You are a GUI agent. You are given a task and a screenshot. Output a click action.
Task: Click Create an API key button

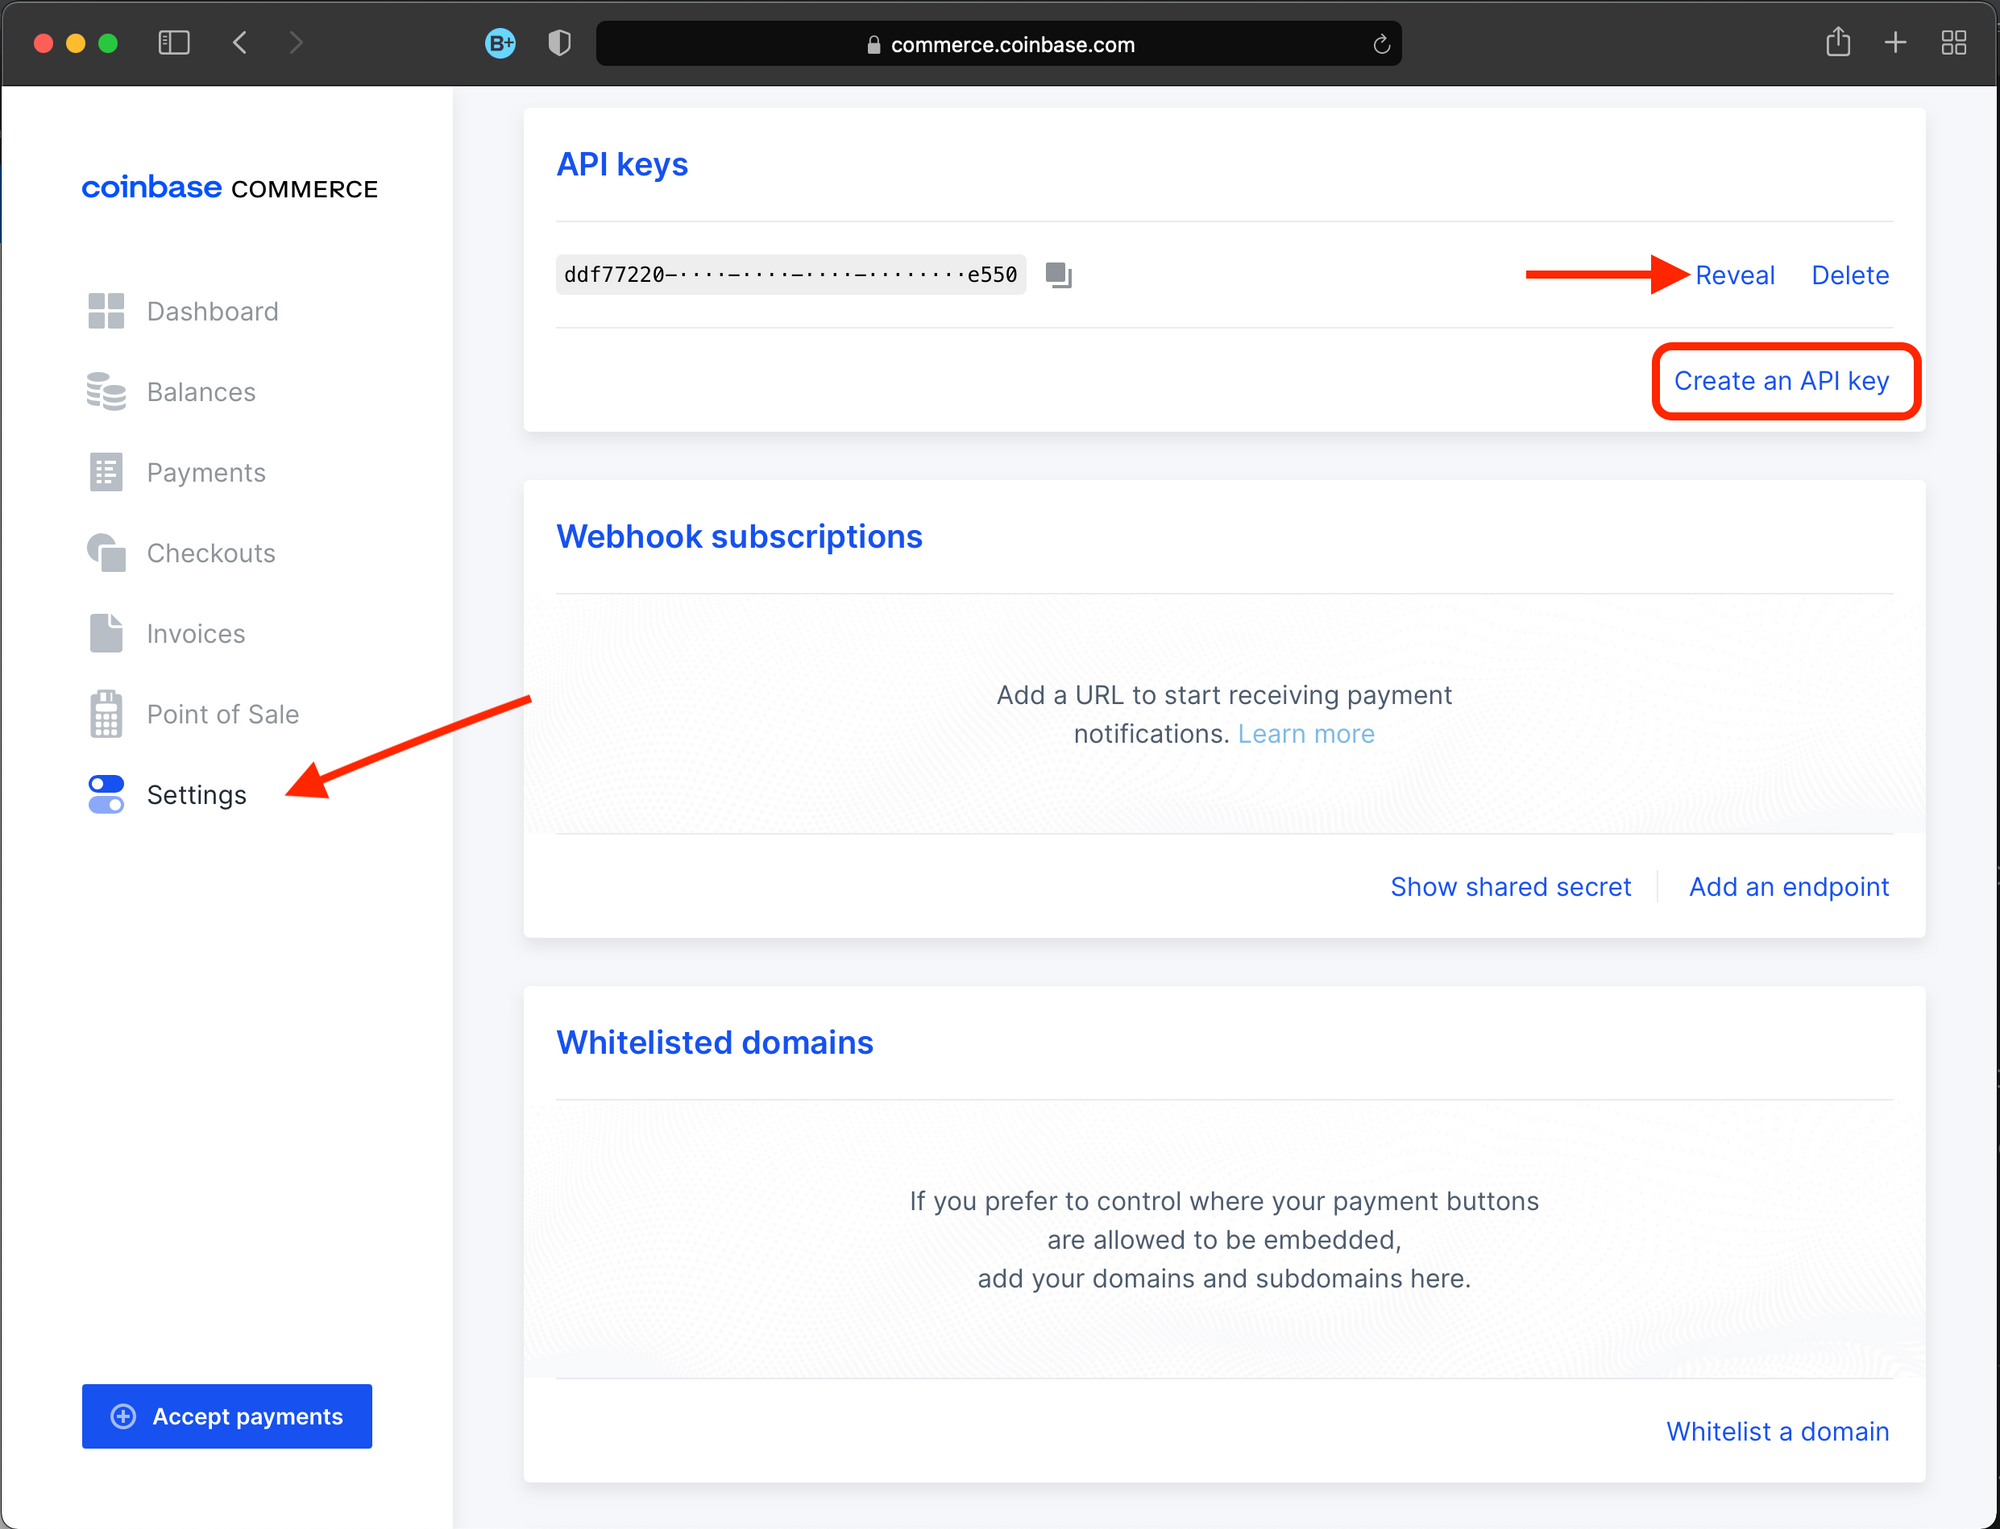tap(1780, 381)
